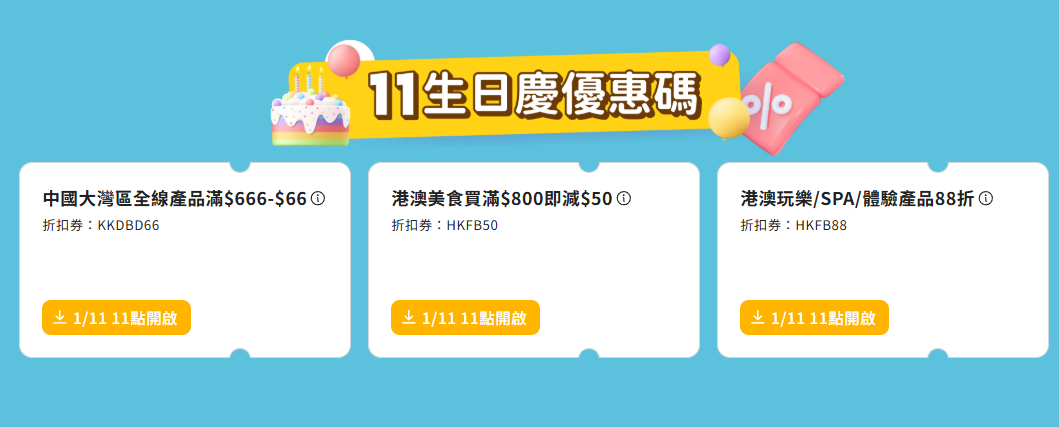Click 1/11 11點開啟 button under HKFB50
The height and width of the screenshot is (427, 1059).
(465, 318)
